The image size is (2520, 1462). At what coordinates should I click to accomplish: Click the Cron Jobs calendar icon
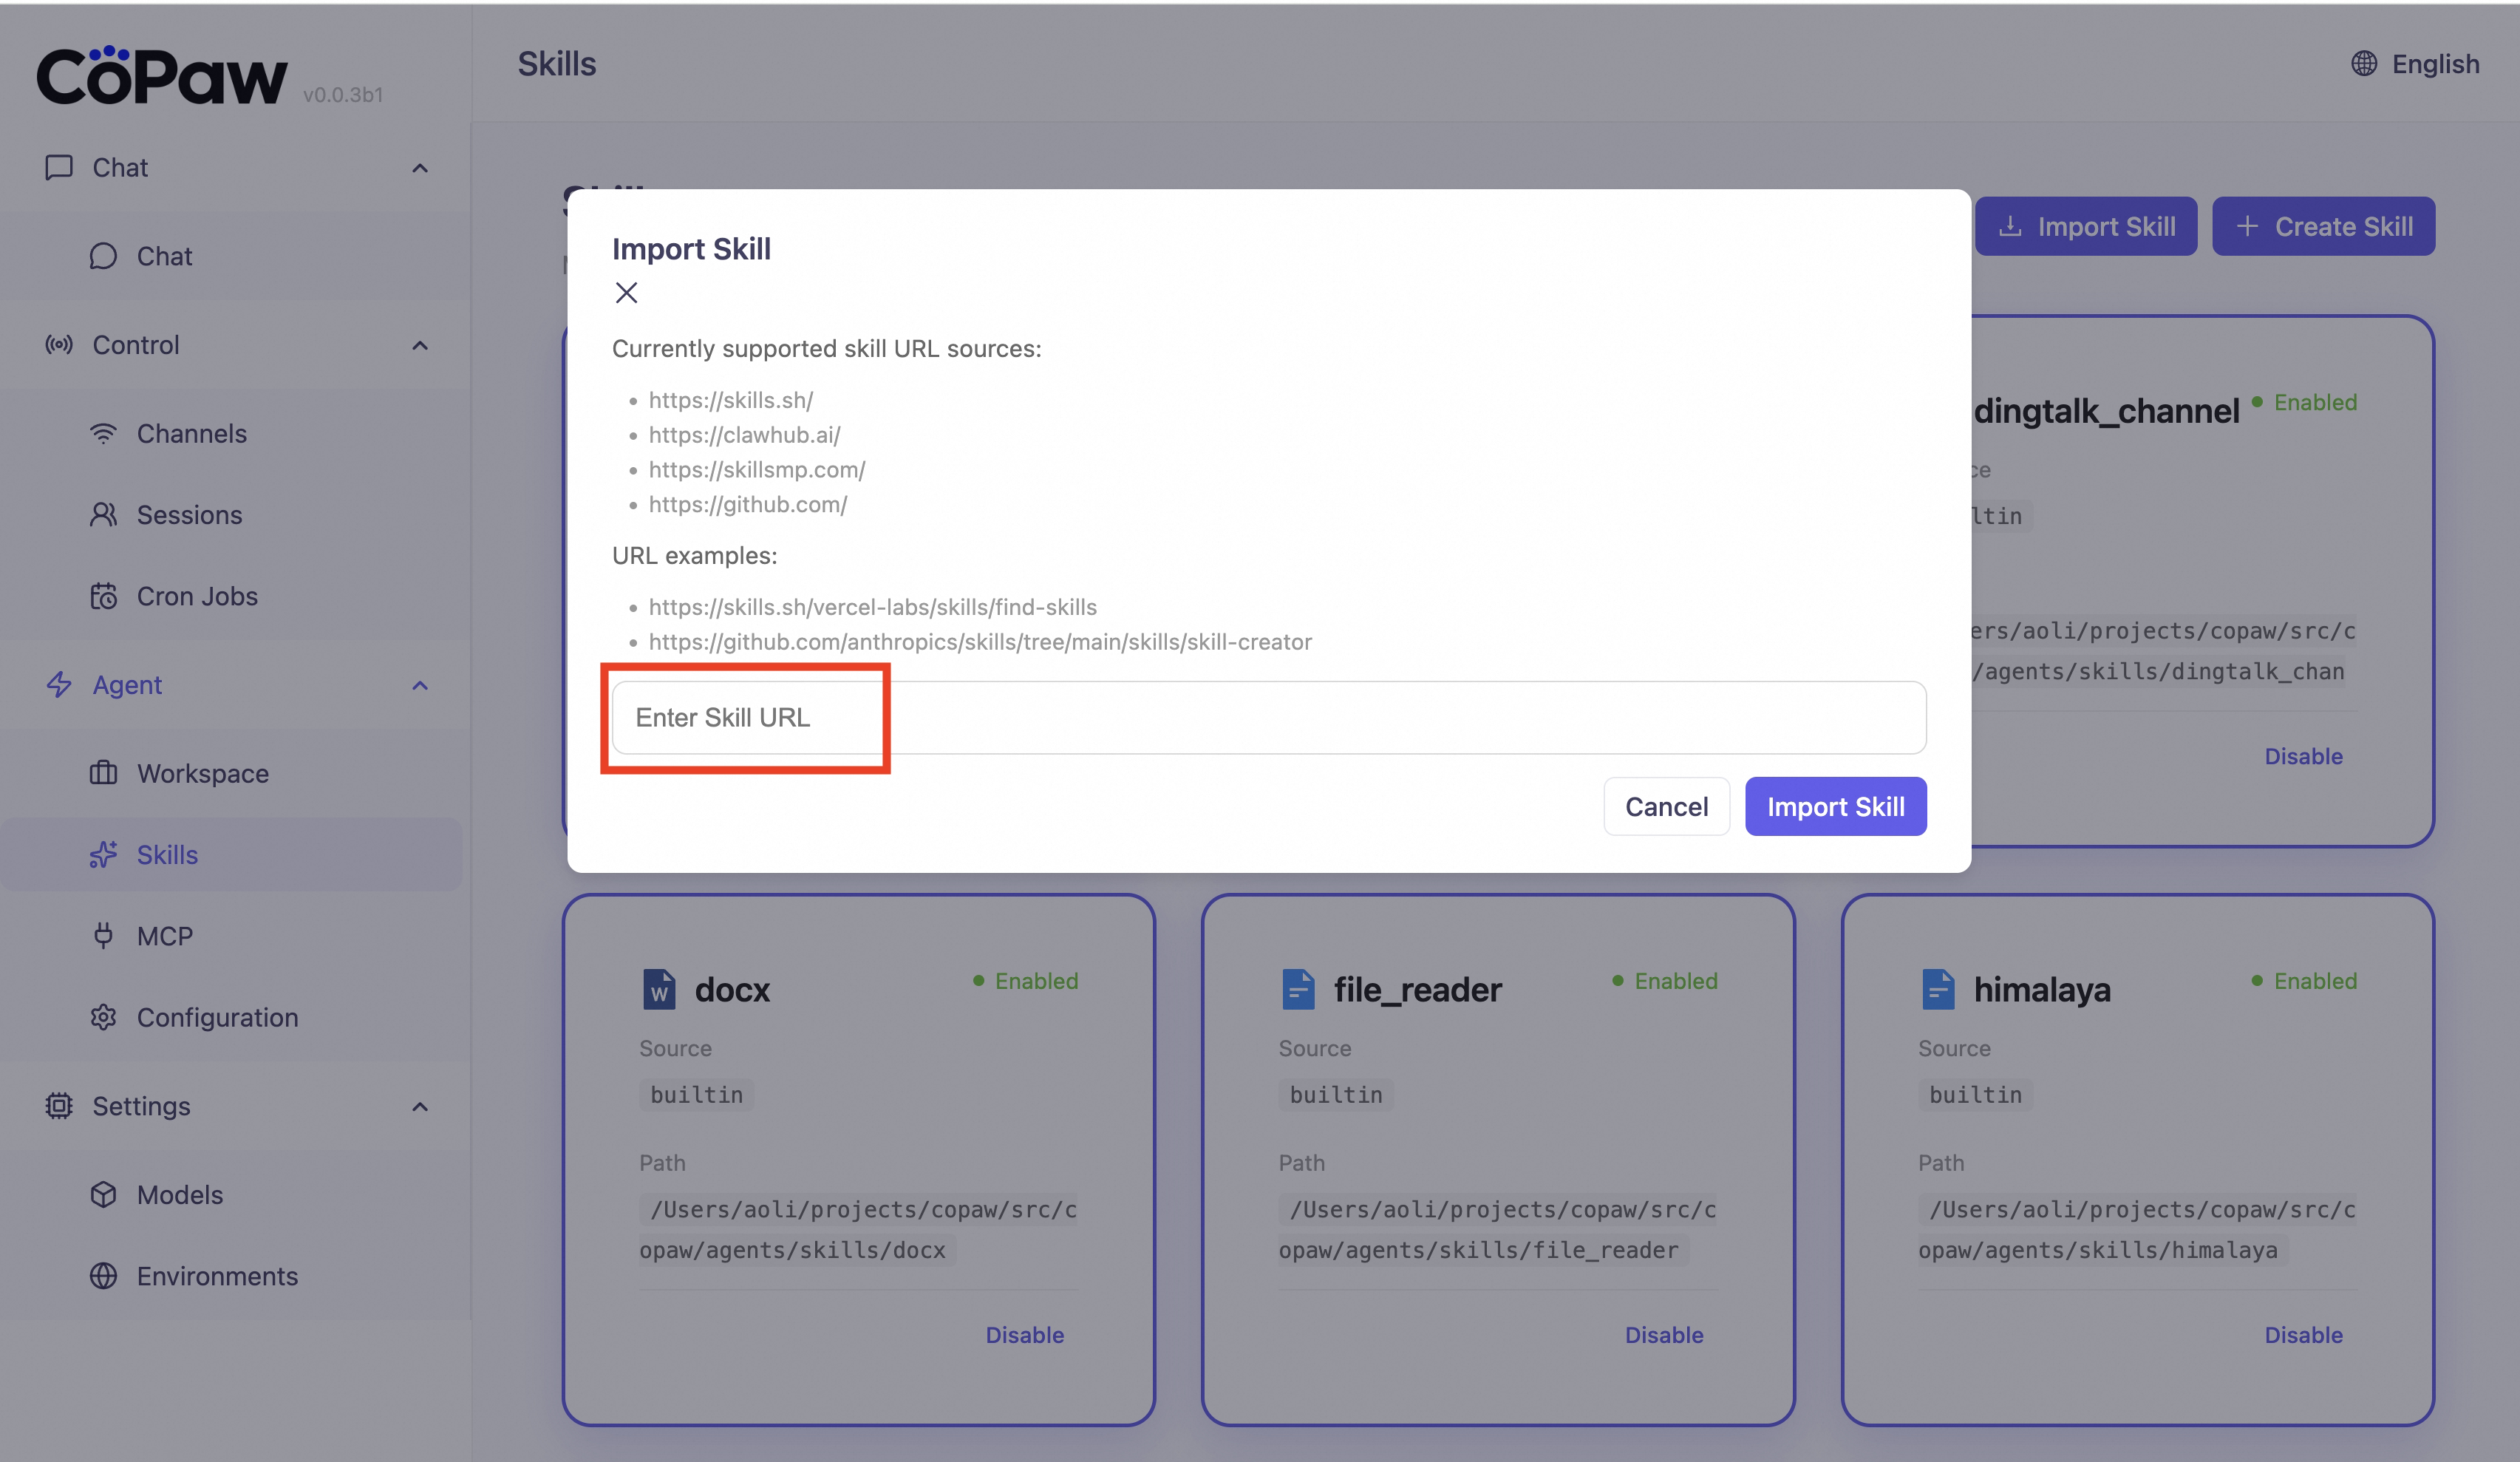click(x=103, y=596)
